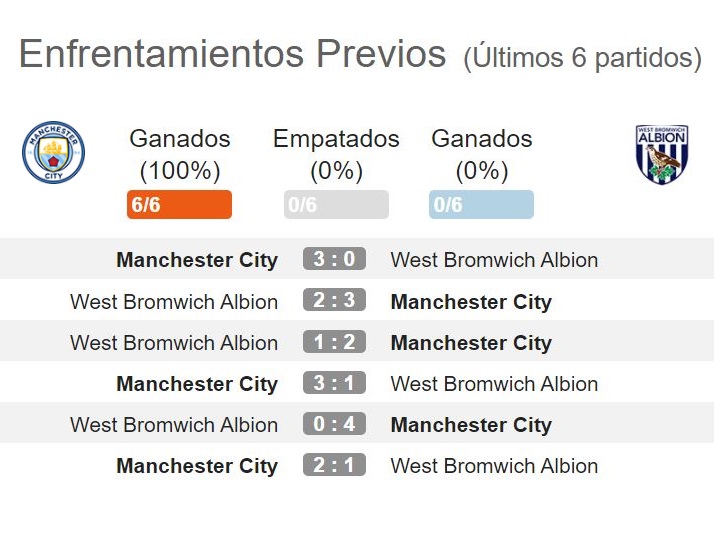Click West Bromwich Albion in the 1 : 2 row

tap(174, 343)
